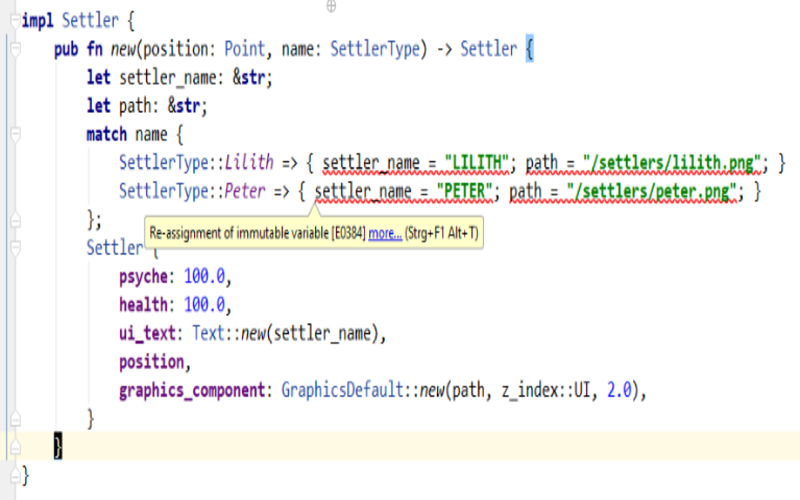Image resolution: width=800 pixels, height=500 pixels.
Task: Click the '2.0' numeric argument
Action: pyautogui.click(x=619, y=390)
